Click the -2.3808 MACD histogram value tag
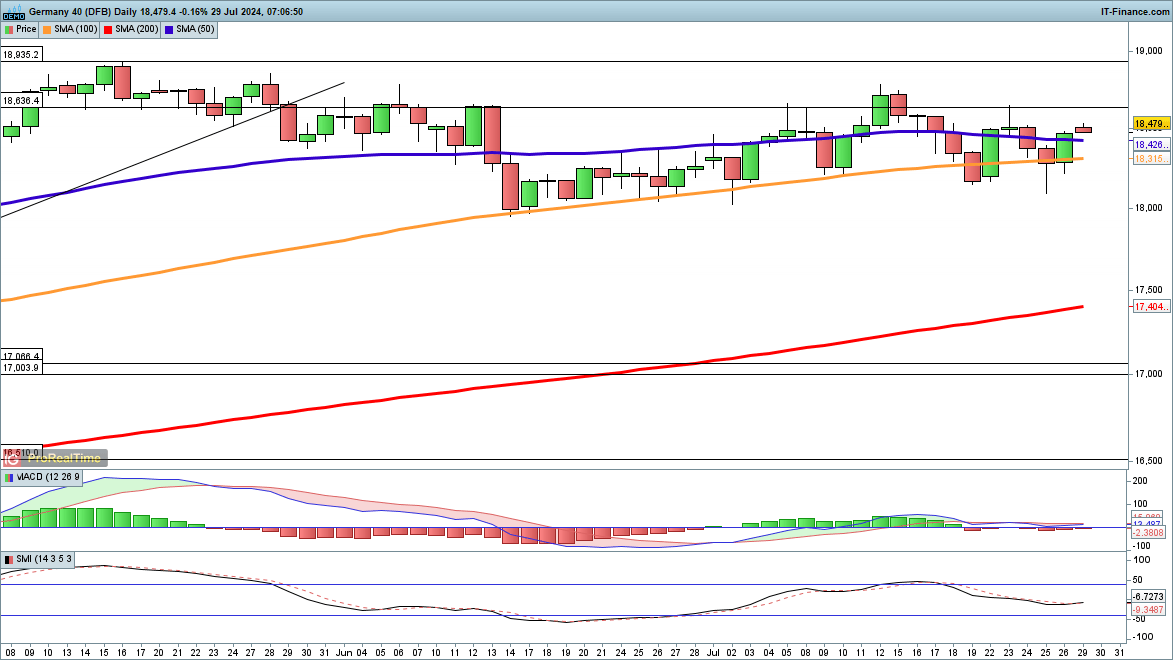The image size is (1173, 660). [1150, 533]
